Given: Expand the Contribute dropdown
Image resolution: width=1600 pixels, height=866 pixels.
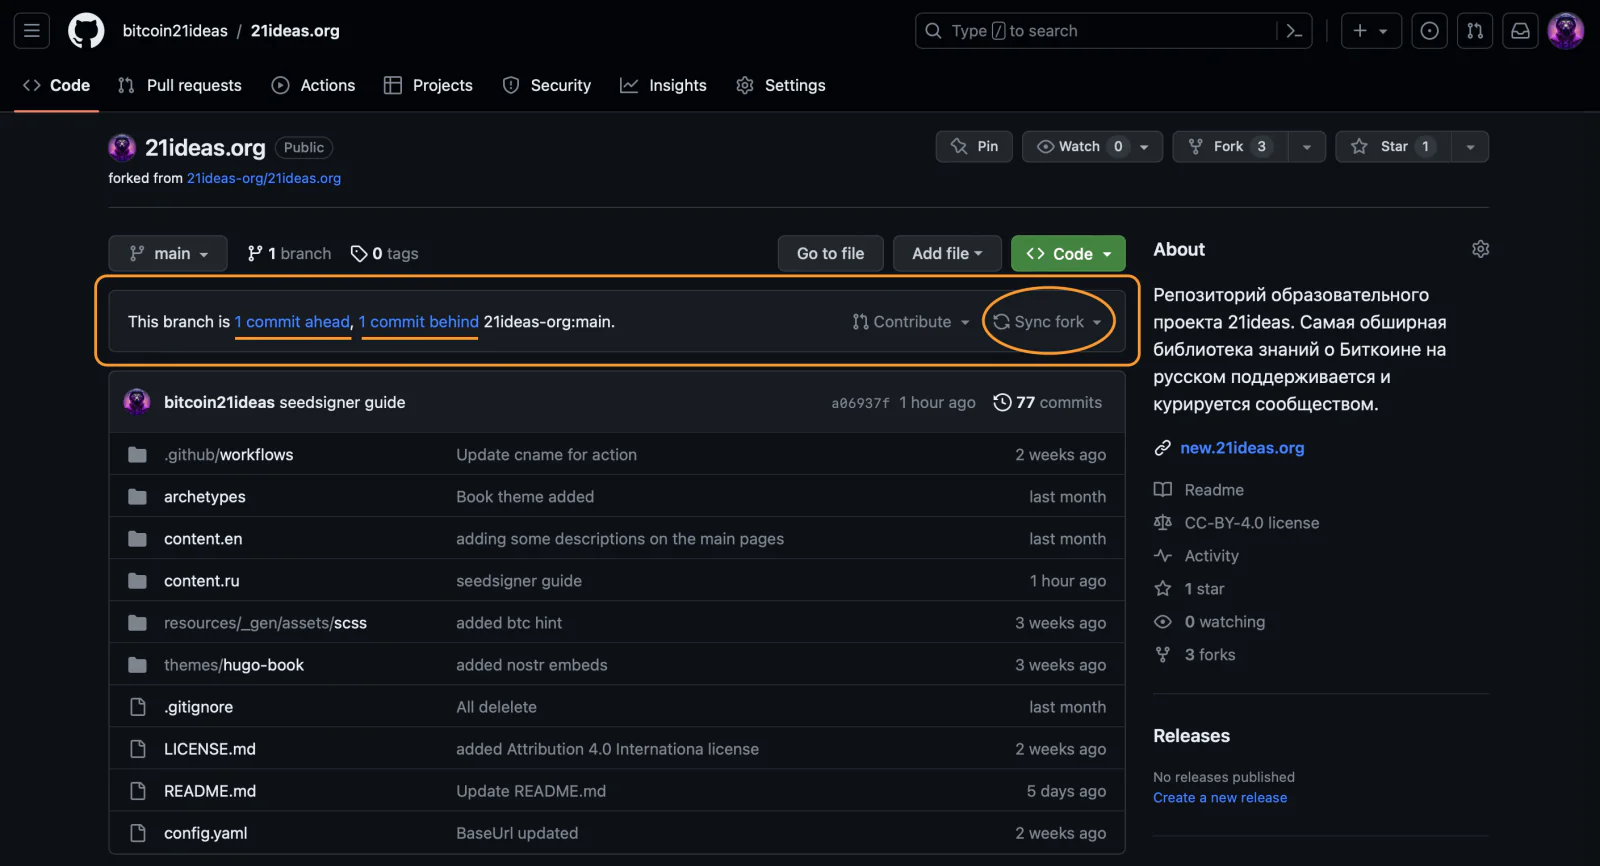Looking at the screenshot, I should [x=911, y=322].
